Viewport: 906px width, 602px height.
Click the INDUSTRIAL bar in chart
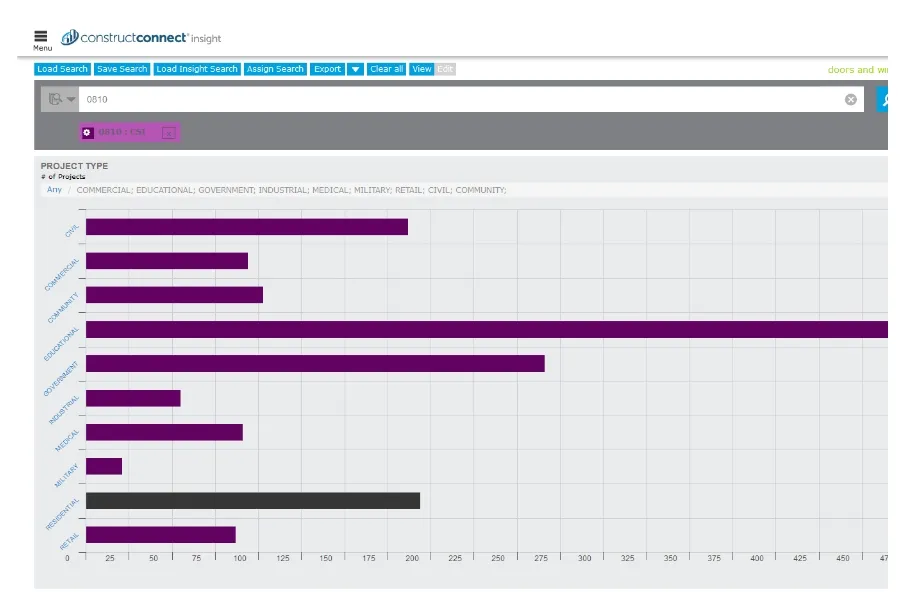tap(133, 398)
